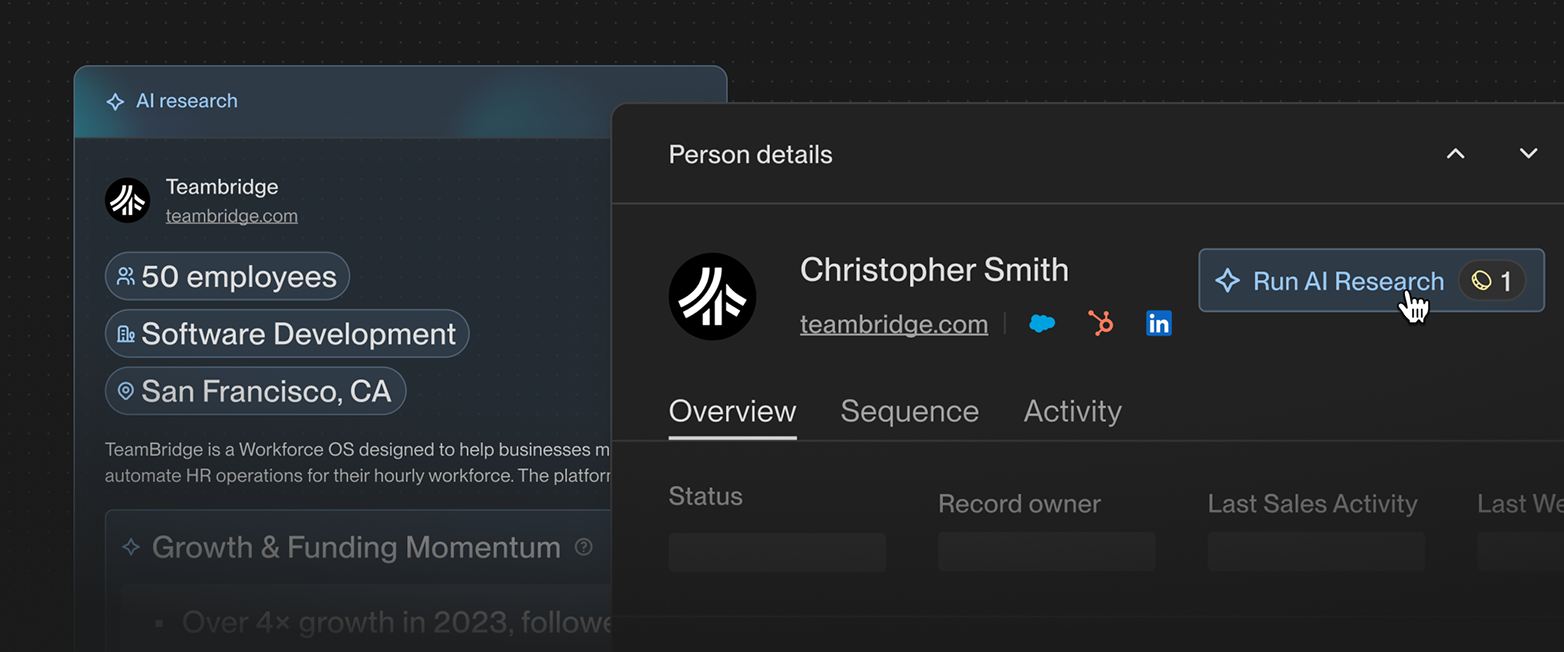1564x652 pixels.
Task: Click the Over 4× growth in 2023 bullet
Action: click(x=396, y=623)
